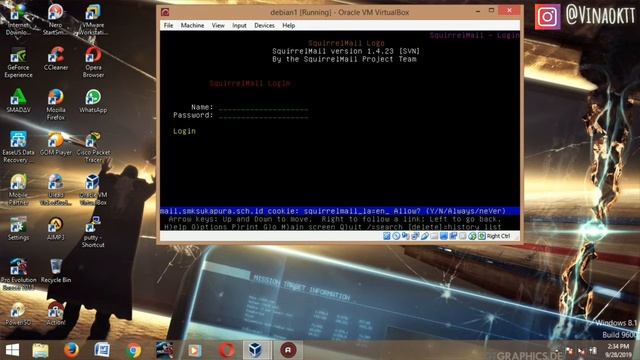Open Ulead VideoStudio desktop icon
The image size is (640, 360).
click(56, 189)
